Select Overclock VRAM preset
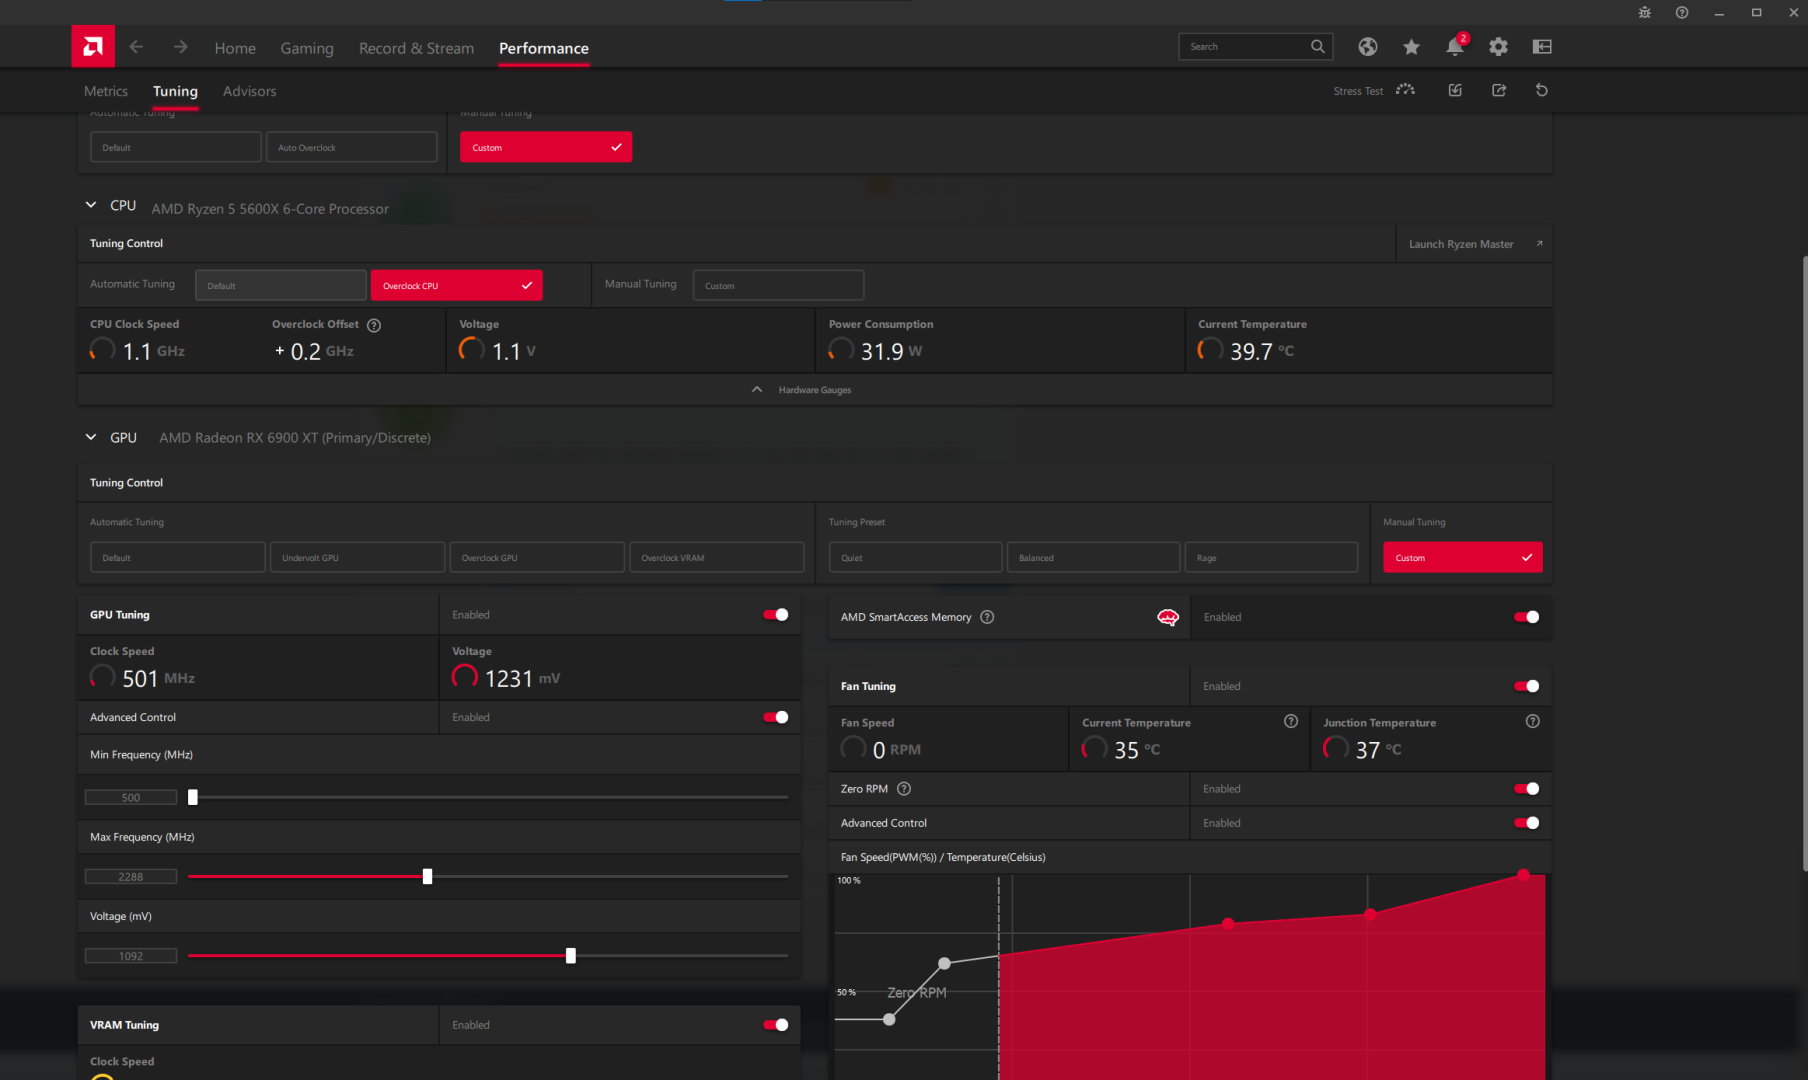The height and width of the screenshot is (1080, 1808). pyautogui.click(x=717, y=557)
